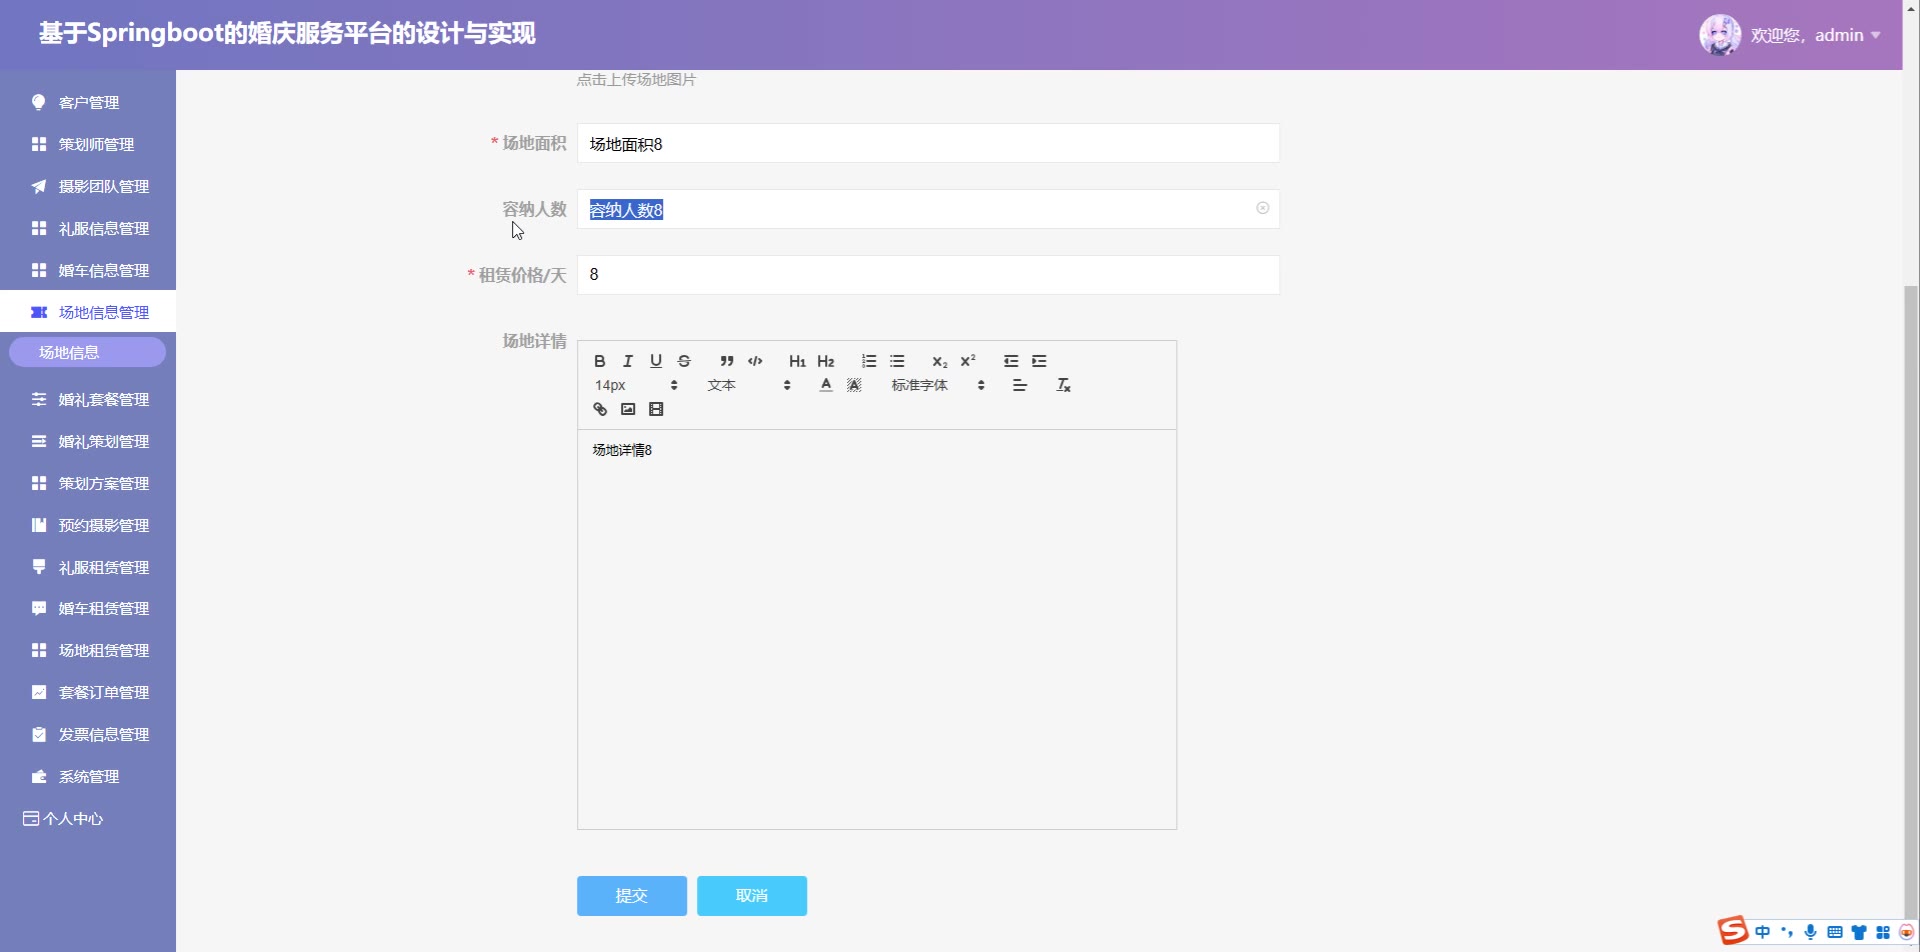Open the text color picker

[x=826, y=385]
